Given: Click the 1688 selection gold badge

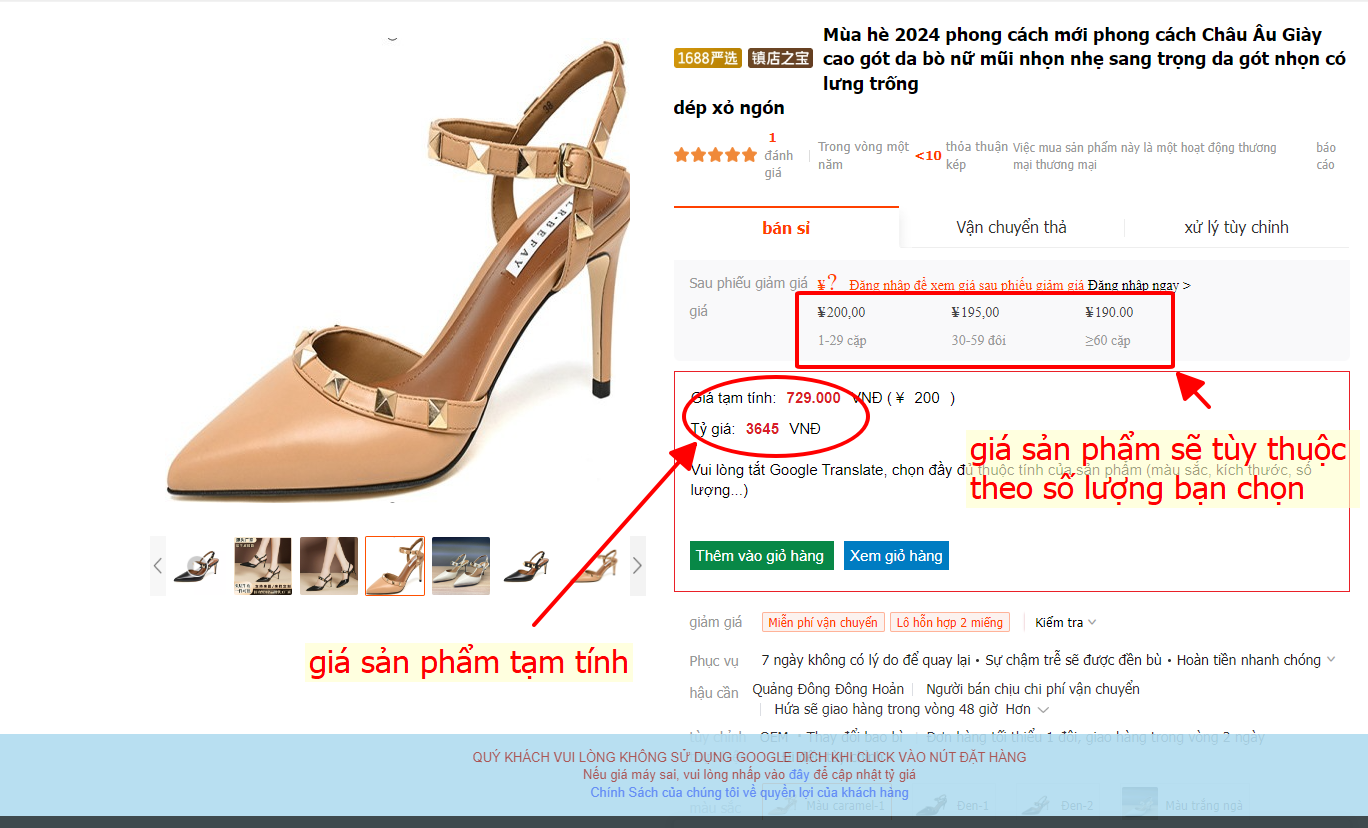Looking at the screenshot, I should tap(708, 58).
